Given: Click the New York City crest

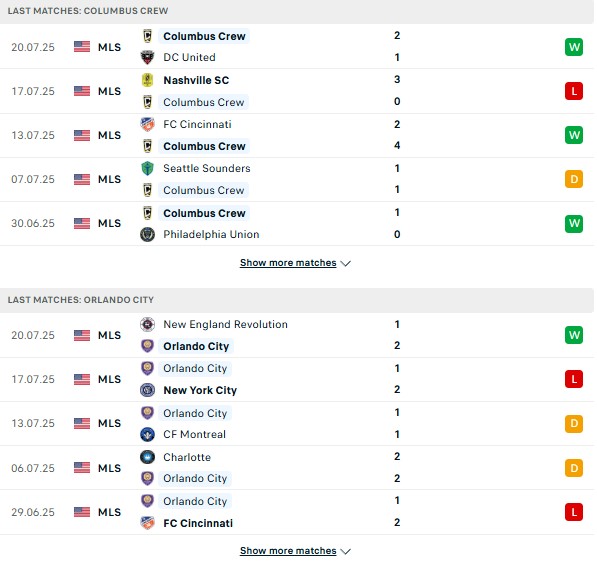Looking at the screenshot, I should [x=147, y=390].
